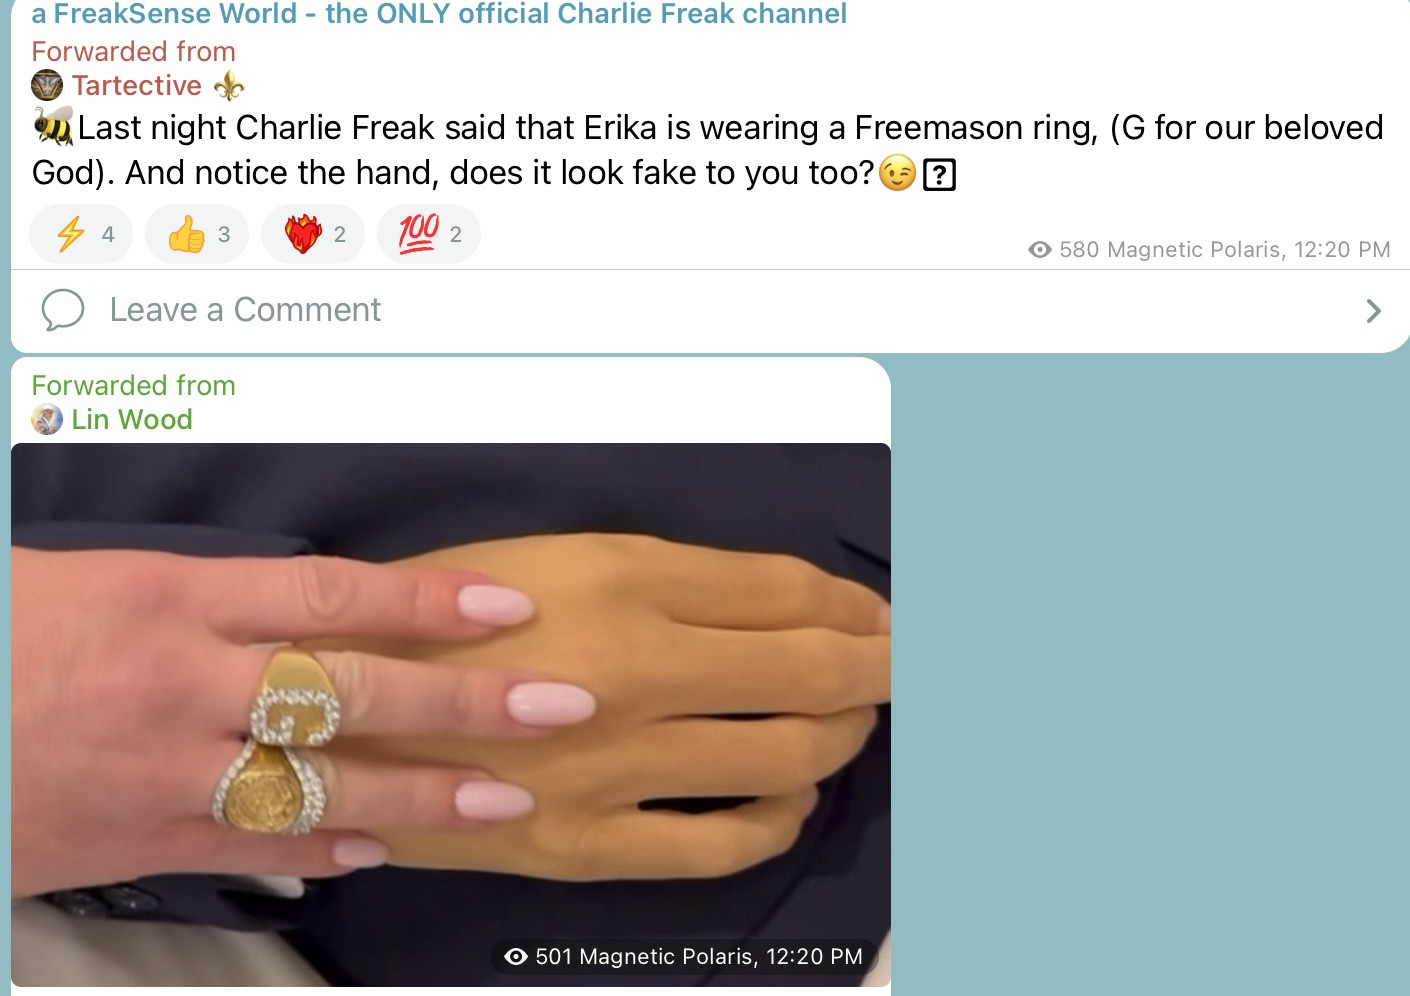This screenshot has width=1410, height=996.
Task: Toggle the thumbs up reaction
Action: tap(197, 234)
